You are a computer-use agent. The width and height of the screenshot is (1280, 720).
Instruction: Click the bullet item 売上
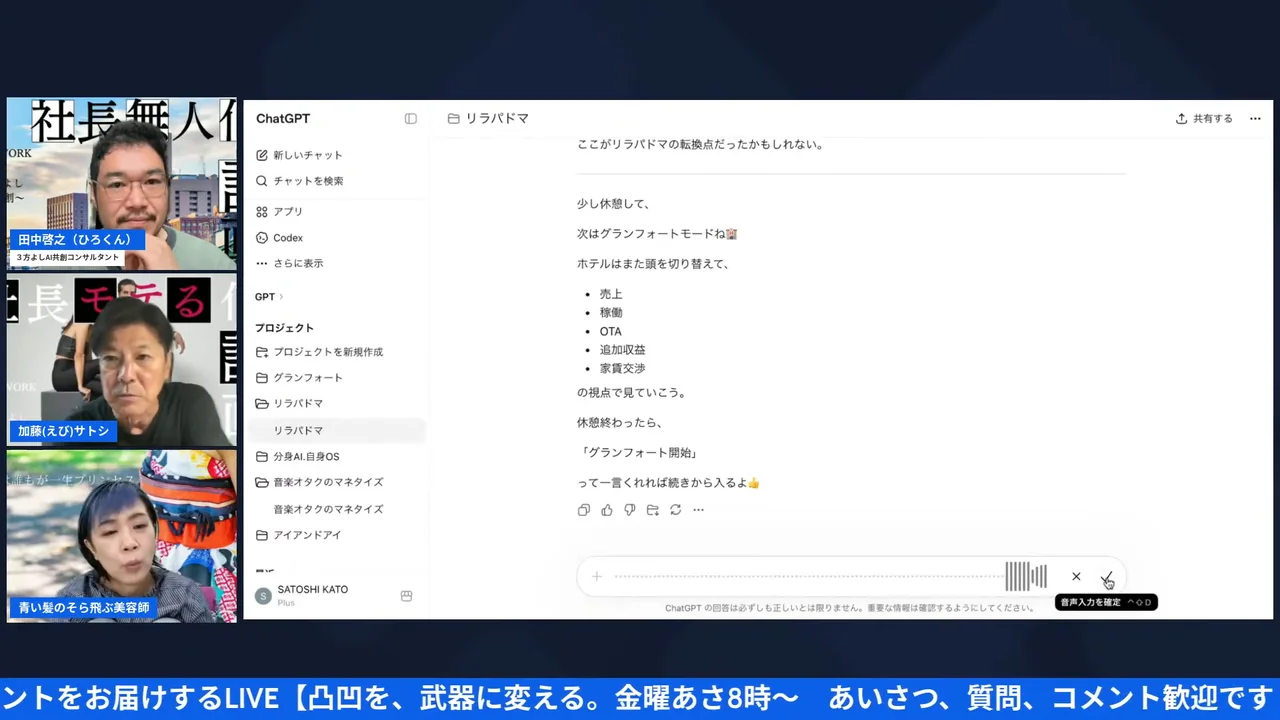[611, 294]
